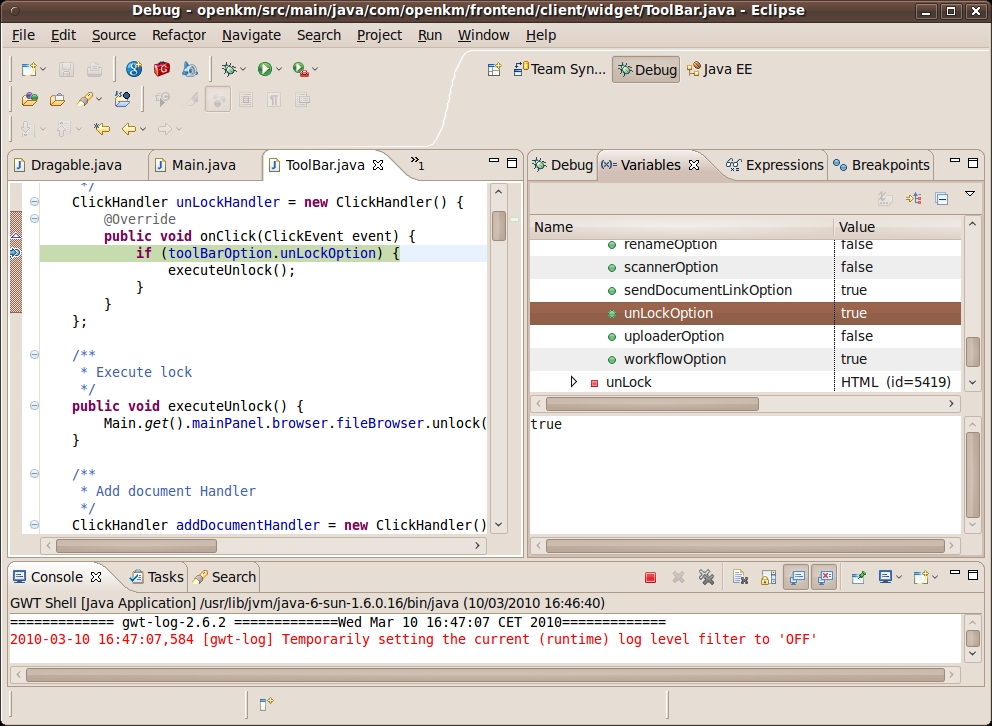This screenshot has height=726, width=992.
Task: Switch to the Java EE perspective
Action: [720, 70]
